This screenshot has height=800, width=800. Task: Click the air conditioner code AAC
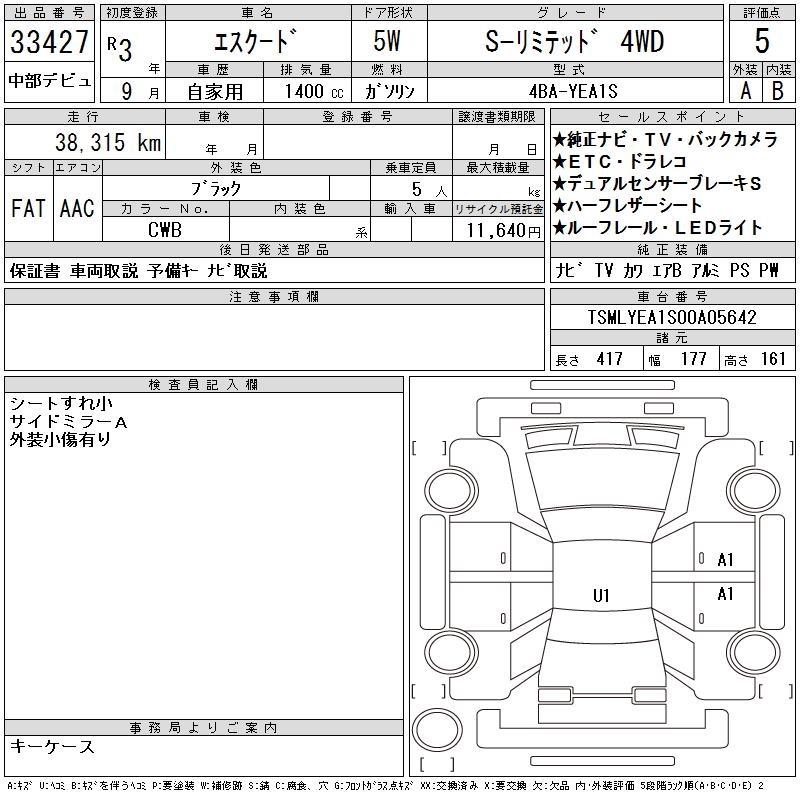coord(77,208)
